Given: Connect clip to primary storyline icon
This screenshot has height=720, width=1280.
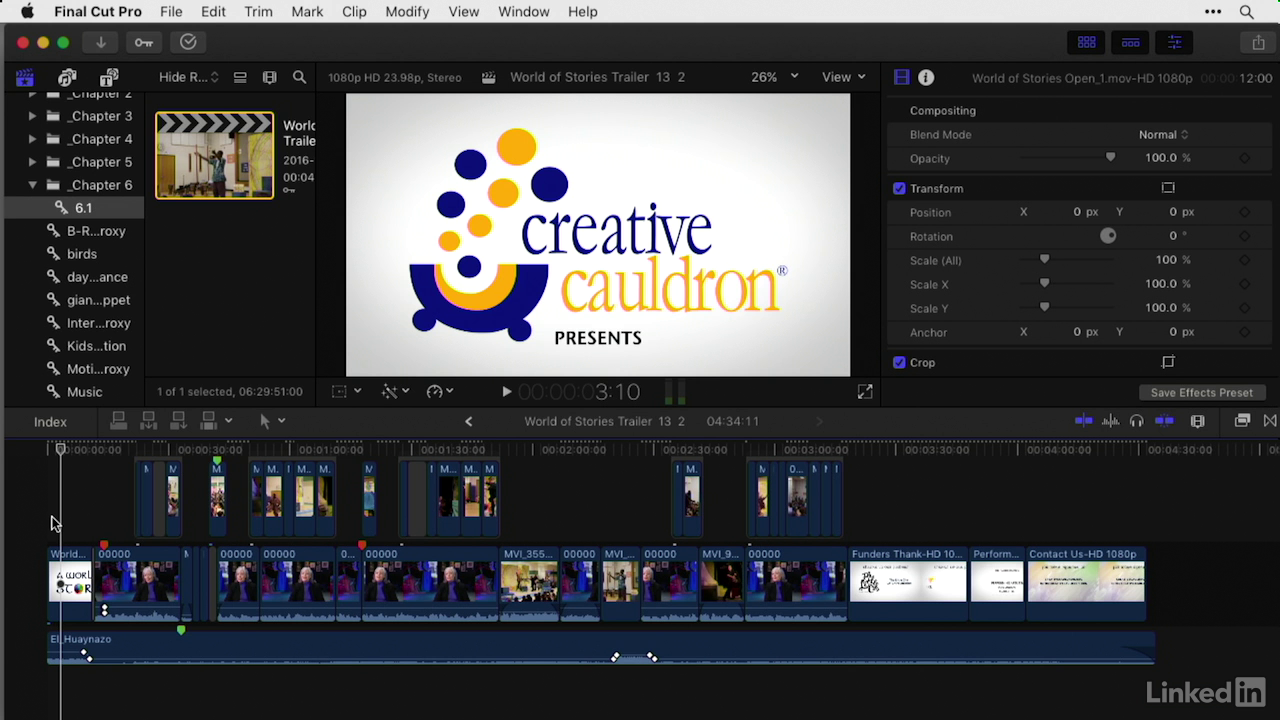Looking at the screenshot, I should click(118, 421).
